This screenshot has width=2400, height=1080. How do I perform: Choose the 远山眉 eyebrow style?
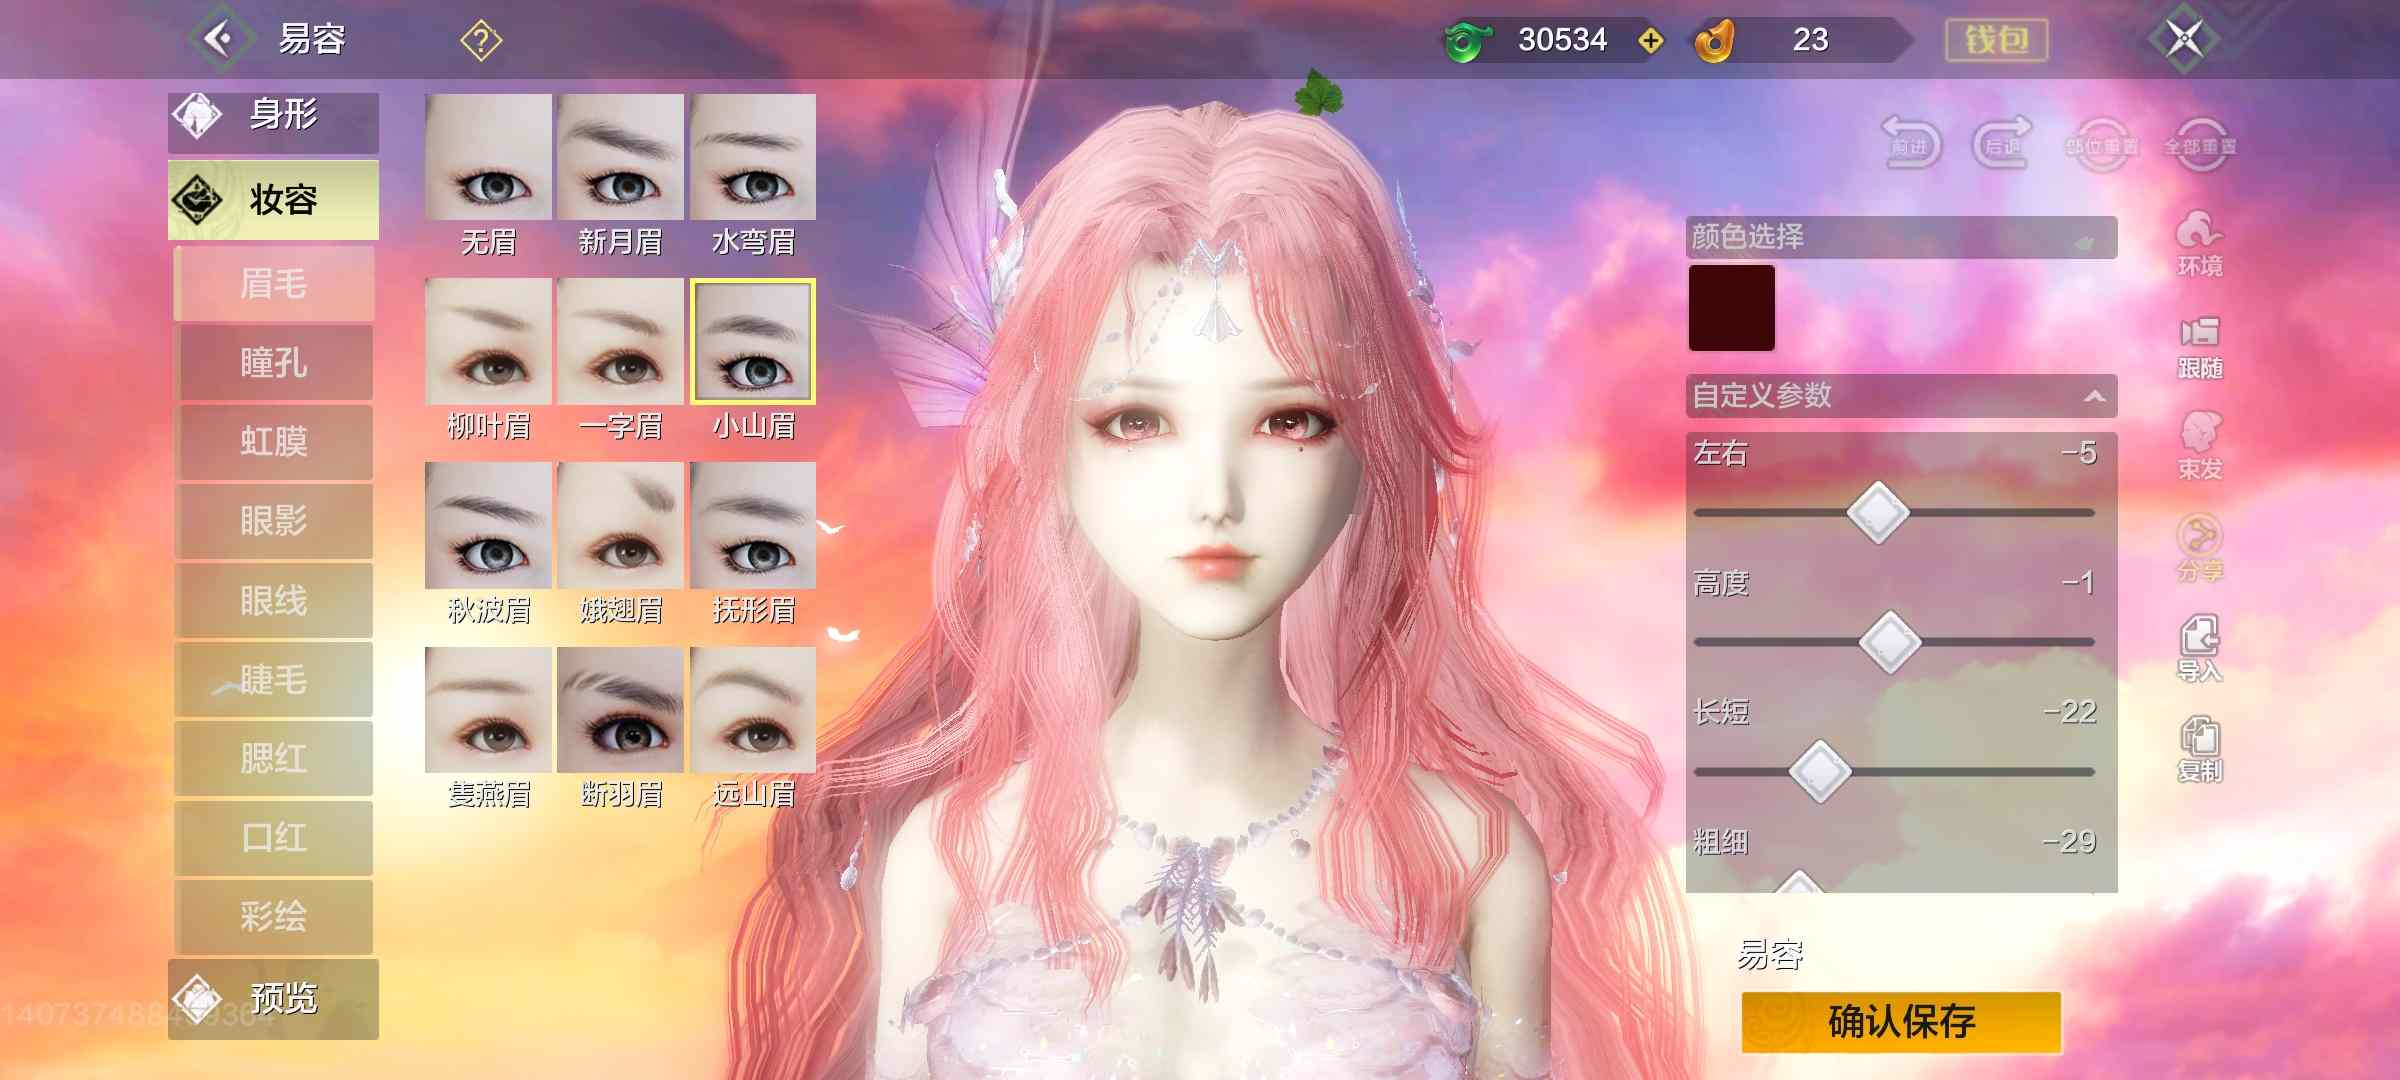753,710
